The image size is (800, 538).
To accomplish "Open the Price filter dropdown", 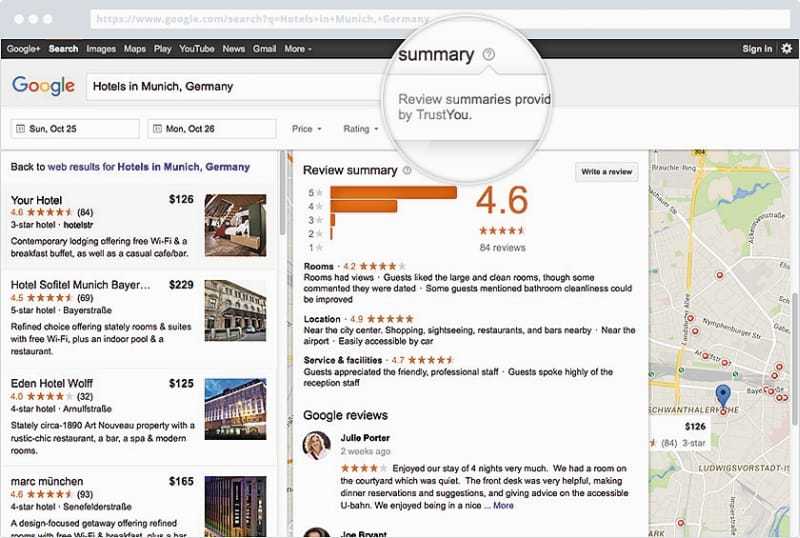I will pos(306,129).
